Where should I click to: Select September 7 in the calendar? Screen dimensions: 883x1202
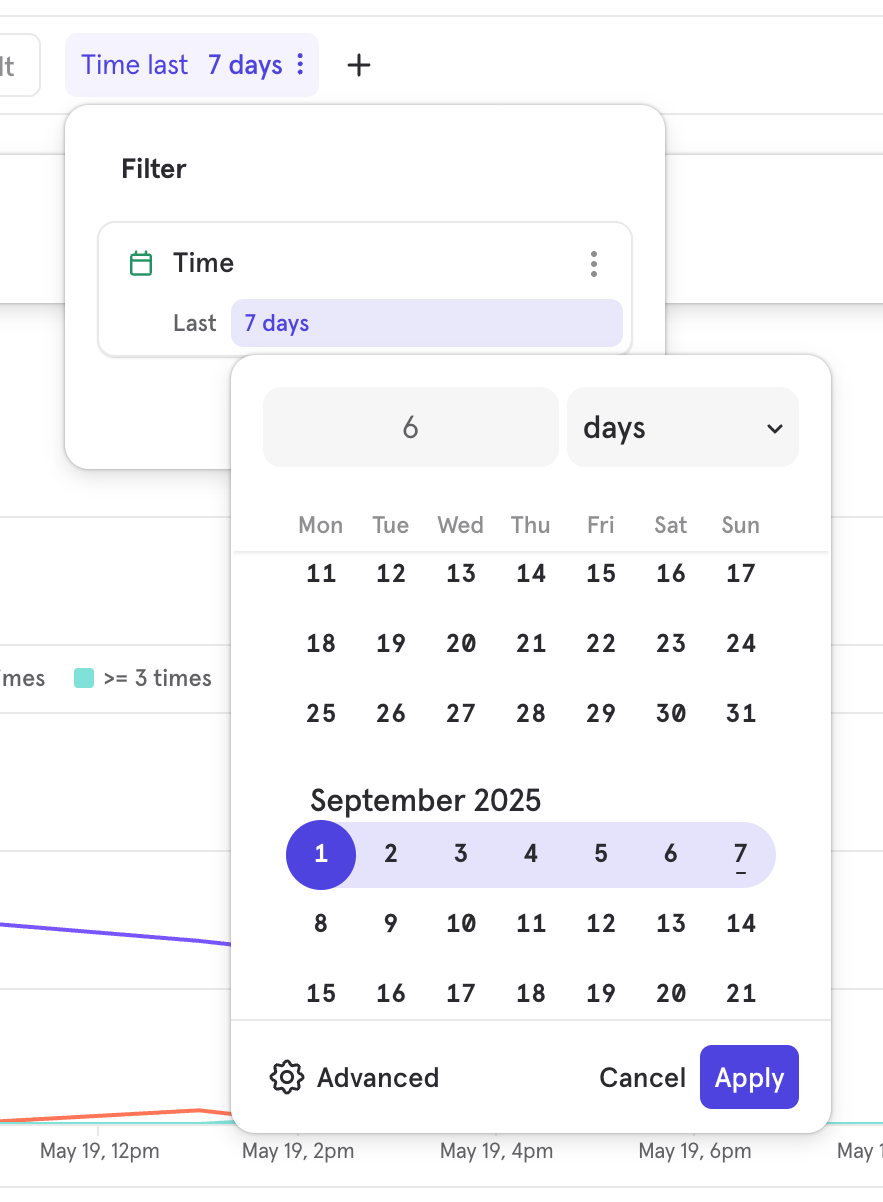tap(740, 854)
